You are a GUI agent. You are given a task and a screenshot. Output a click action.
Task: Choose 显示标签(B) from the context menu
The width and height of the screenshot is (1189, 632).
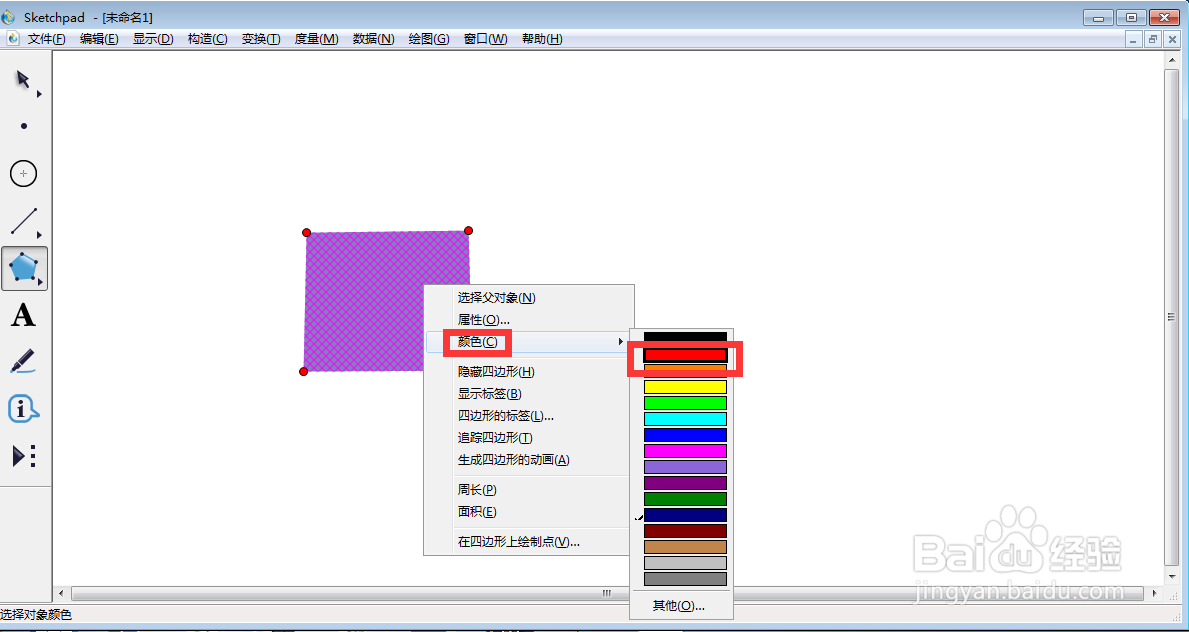529,394
